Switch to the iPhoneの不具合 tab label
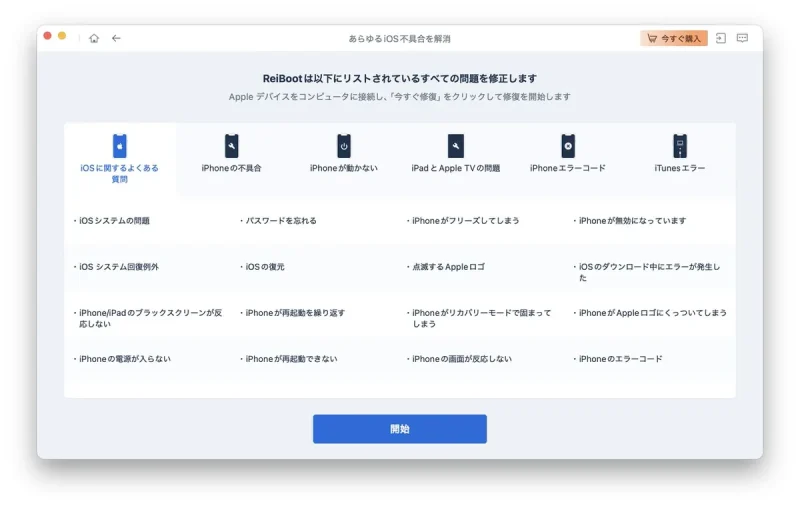The width and height of the screenshot is (800, 508). tap(231, 168)
